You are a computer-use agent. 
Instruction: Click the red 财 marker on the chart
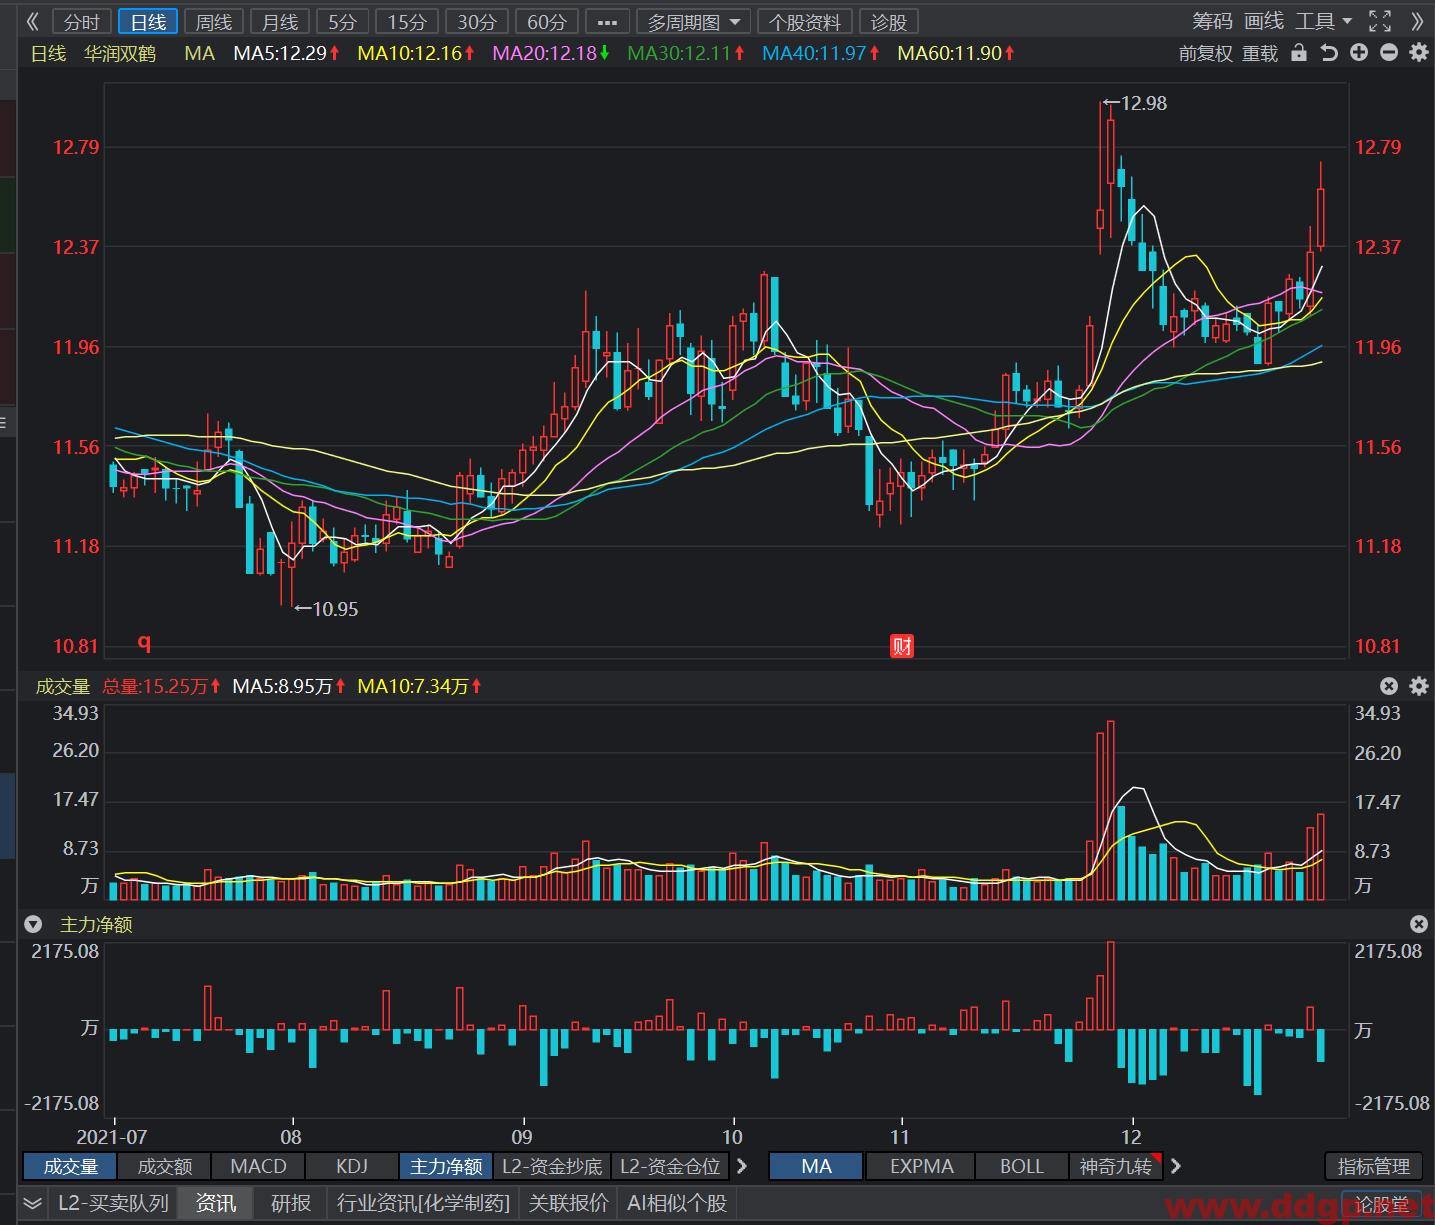pos(902,646)
